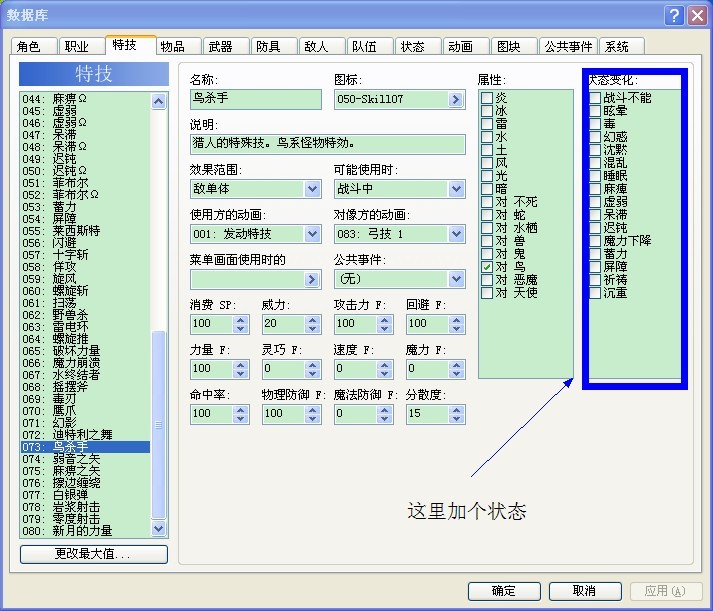The width and height of the screenshot is (713, 611).
Task: Select skill 080: 新月的力量
Action: click(85, 531)
